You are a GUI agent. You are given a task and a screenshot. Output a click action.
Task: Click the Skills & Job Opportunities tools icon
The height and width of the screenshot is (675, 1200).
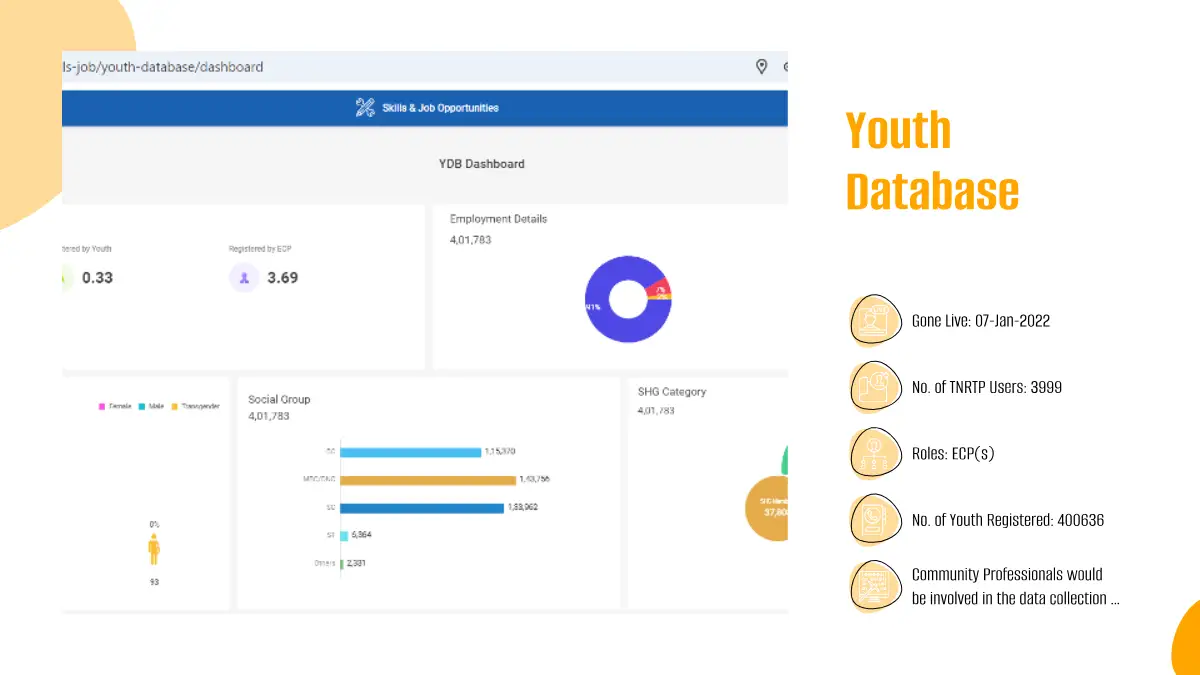click(365, 108)
